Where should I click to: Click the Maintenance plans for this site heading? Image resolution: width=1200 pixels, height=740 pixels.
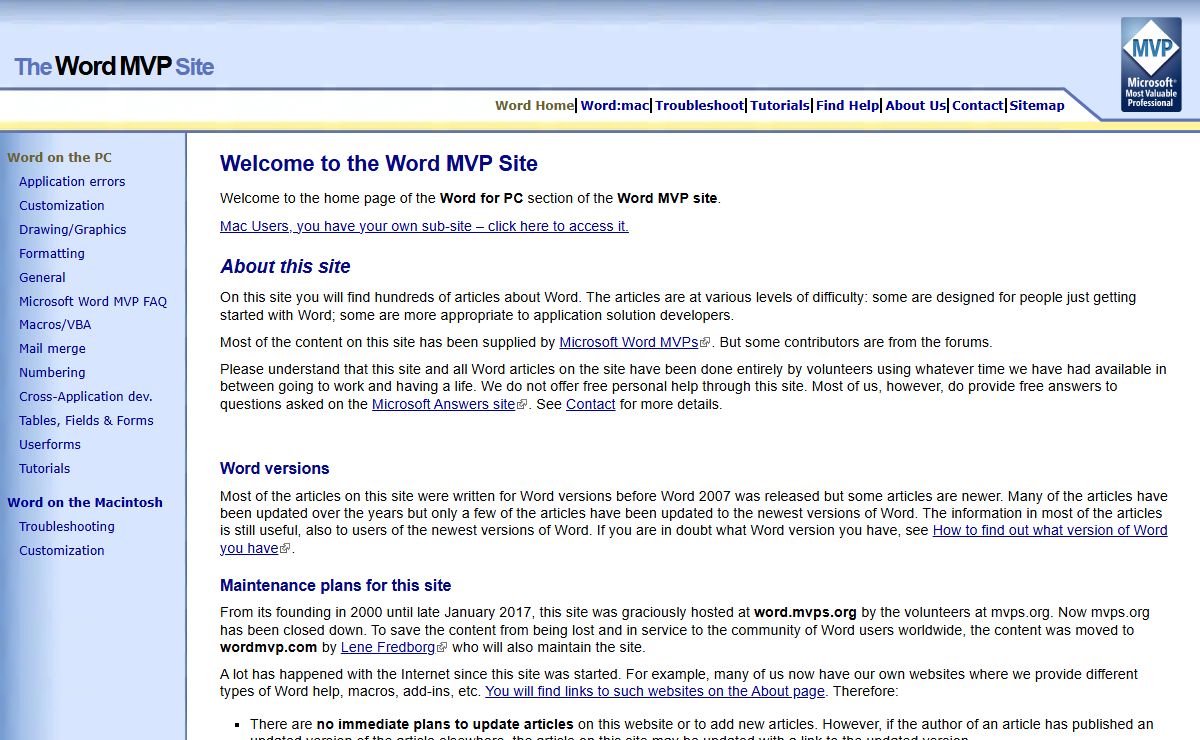[x=336, y=586]
